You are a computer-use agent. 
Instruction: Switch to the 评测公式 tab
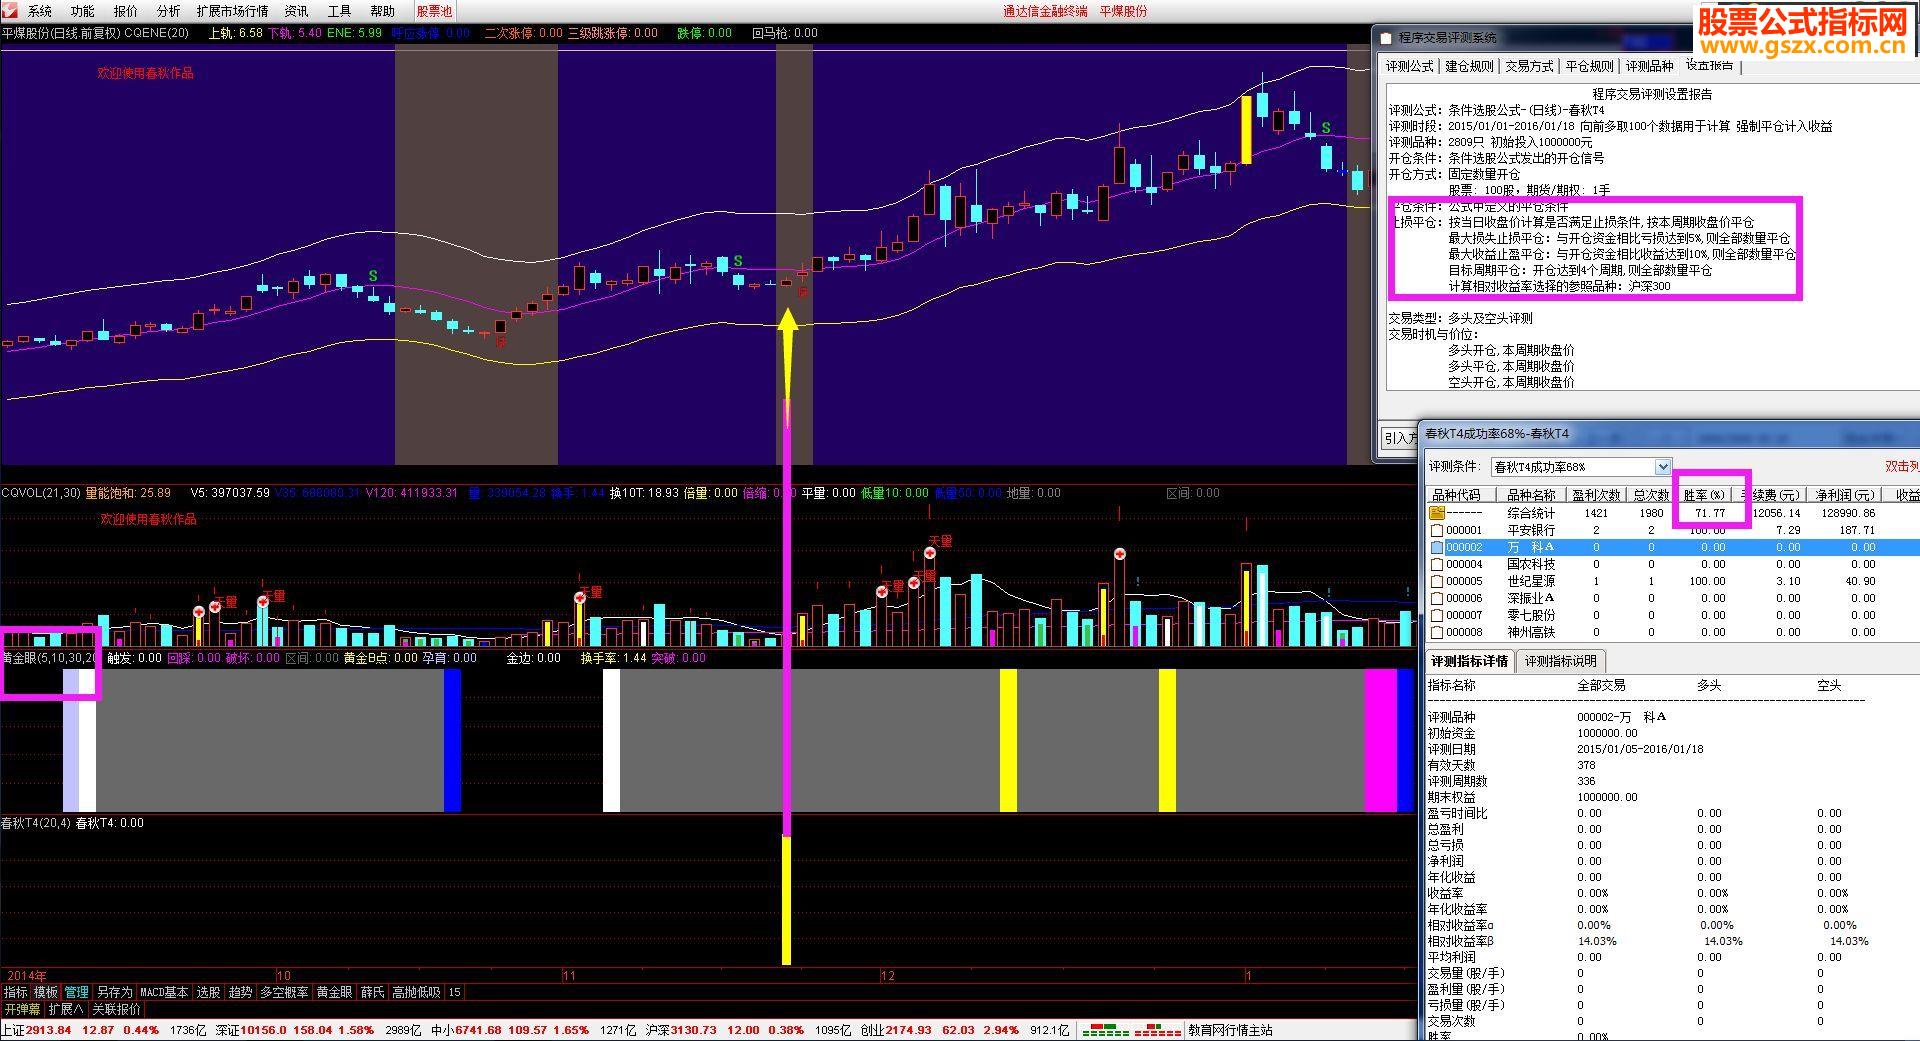[1409, 66]
